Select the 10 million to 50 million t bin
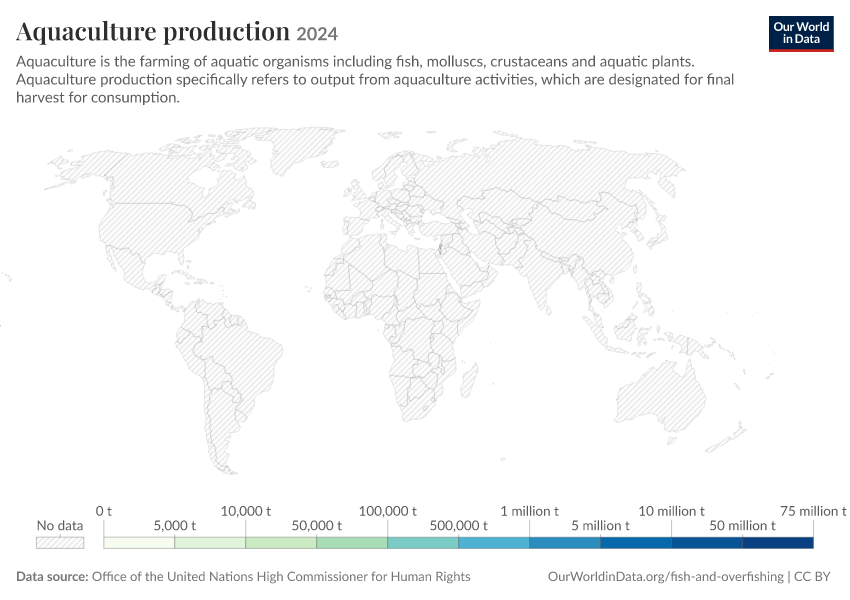 pyautogui.click(x=707, y=543)
